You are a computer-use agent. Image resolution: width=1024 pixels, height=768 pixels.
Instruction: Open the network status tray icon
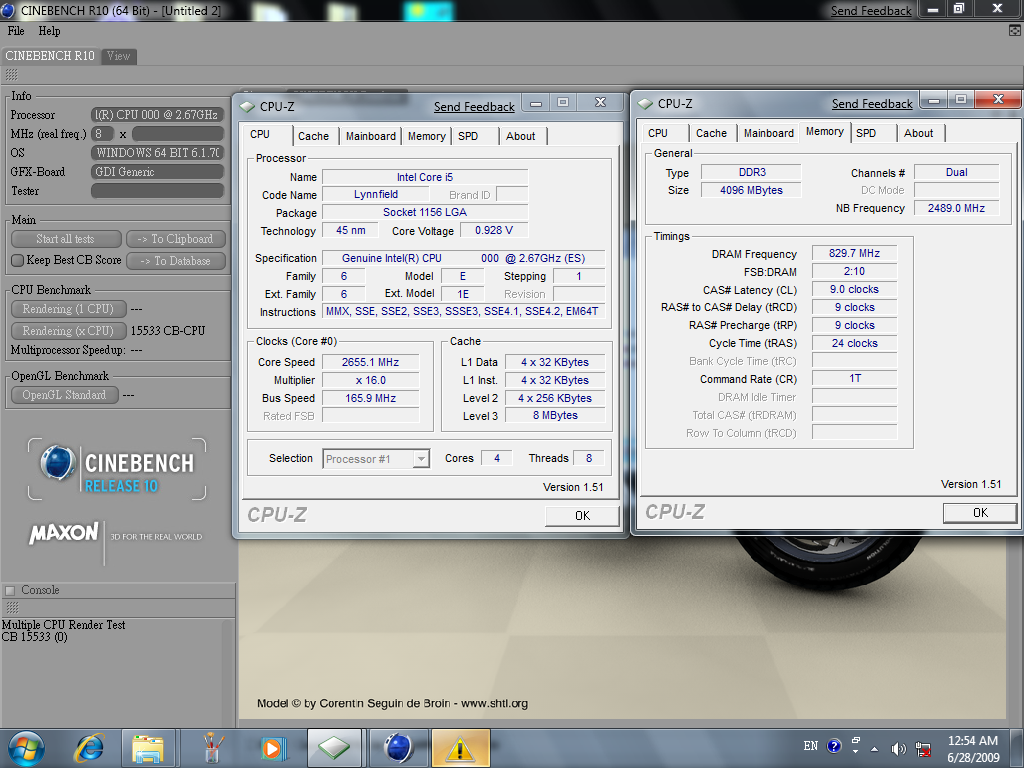923,748
